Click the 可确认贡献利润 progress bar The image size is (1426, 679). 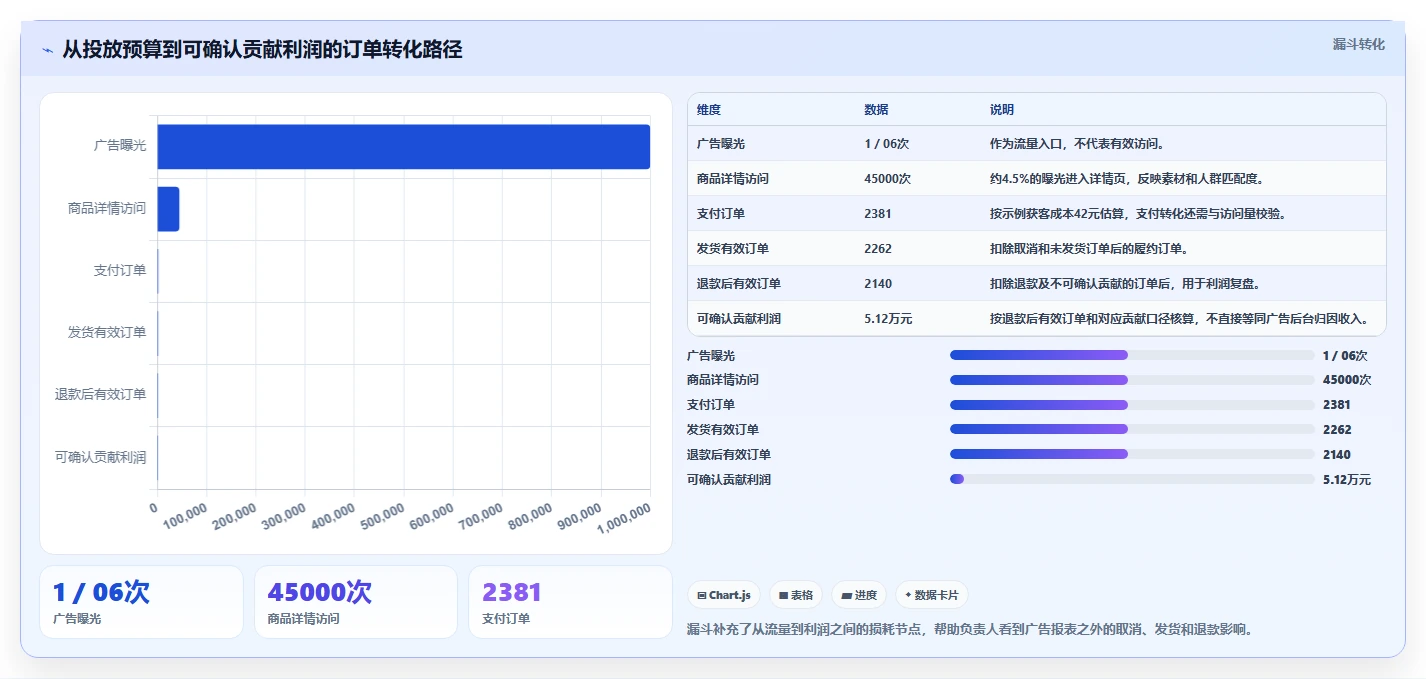[x=1132, y=479]
